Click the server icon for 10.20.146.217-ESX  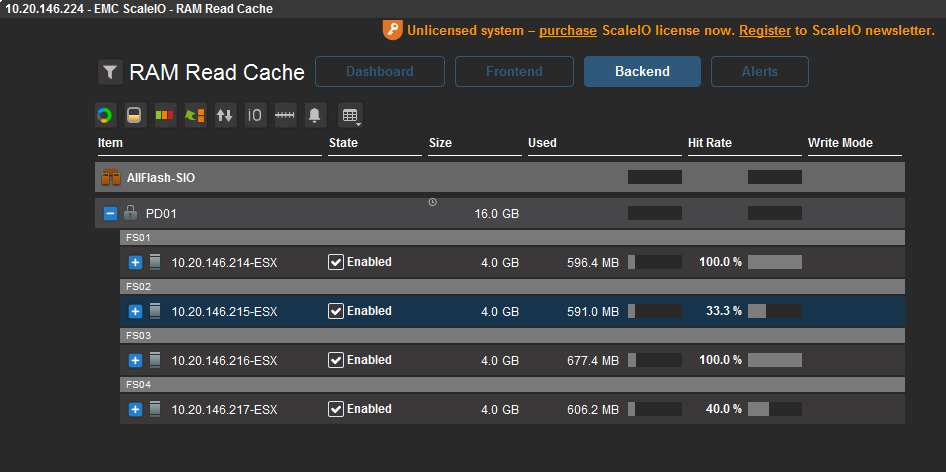pos(155,409)
